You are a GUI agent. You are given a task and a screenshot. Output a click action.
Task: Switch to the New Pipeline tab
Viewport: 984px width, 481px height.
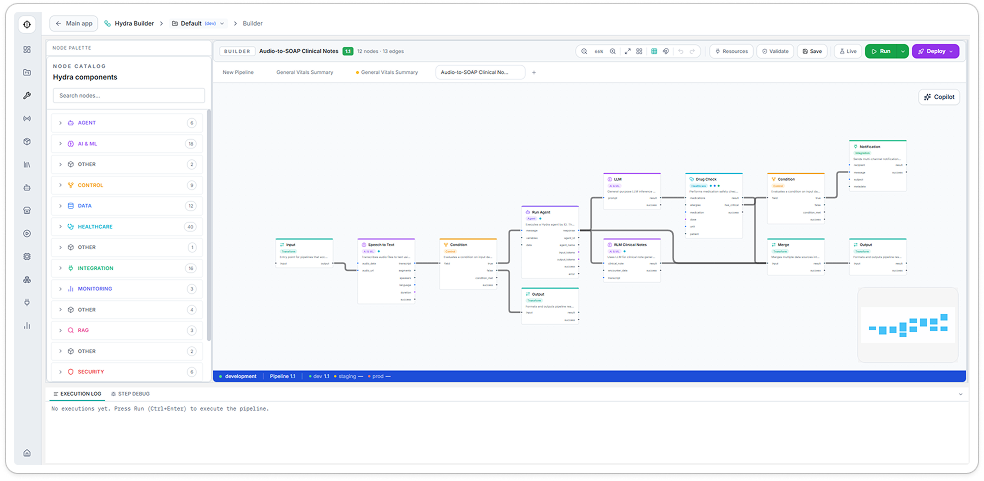click(x=238, y=72)
